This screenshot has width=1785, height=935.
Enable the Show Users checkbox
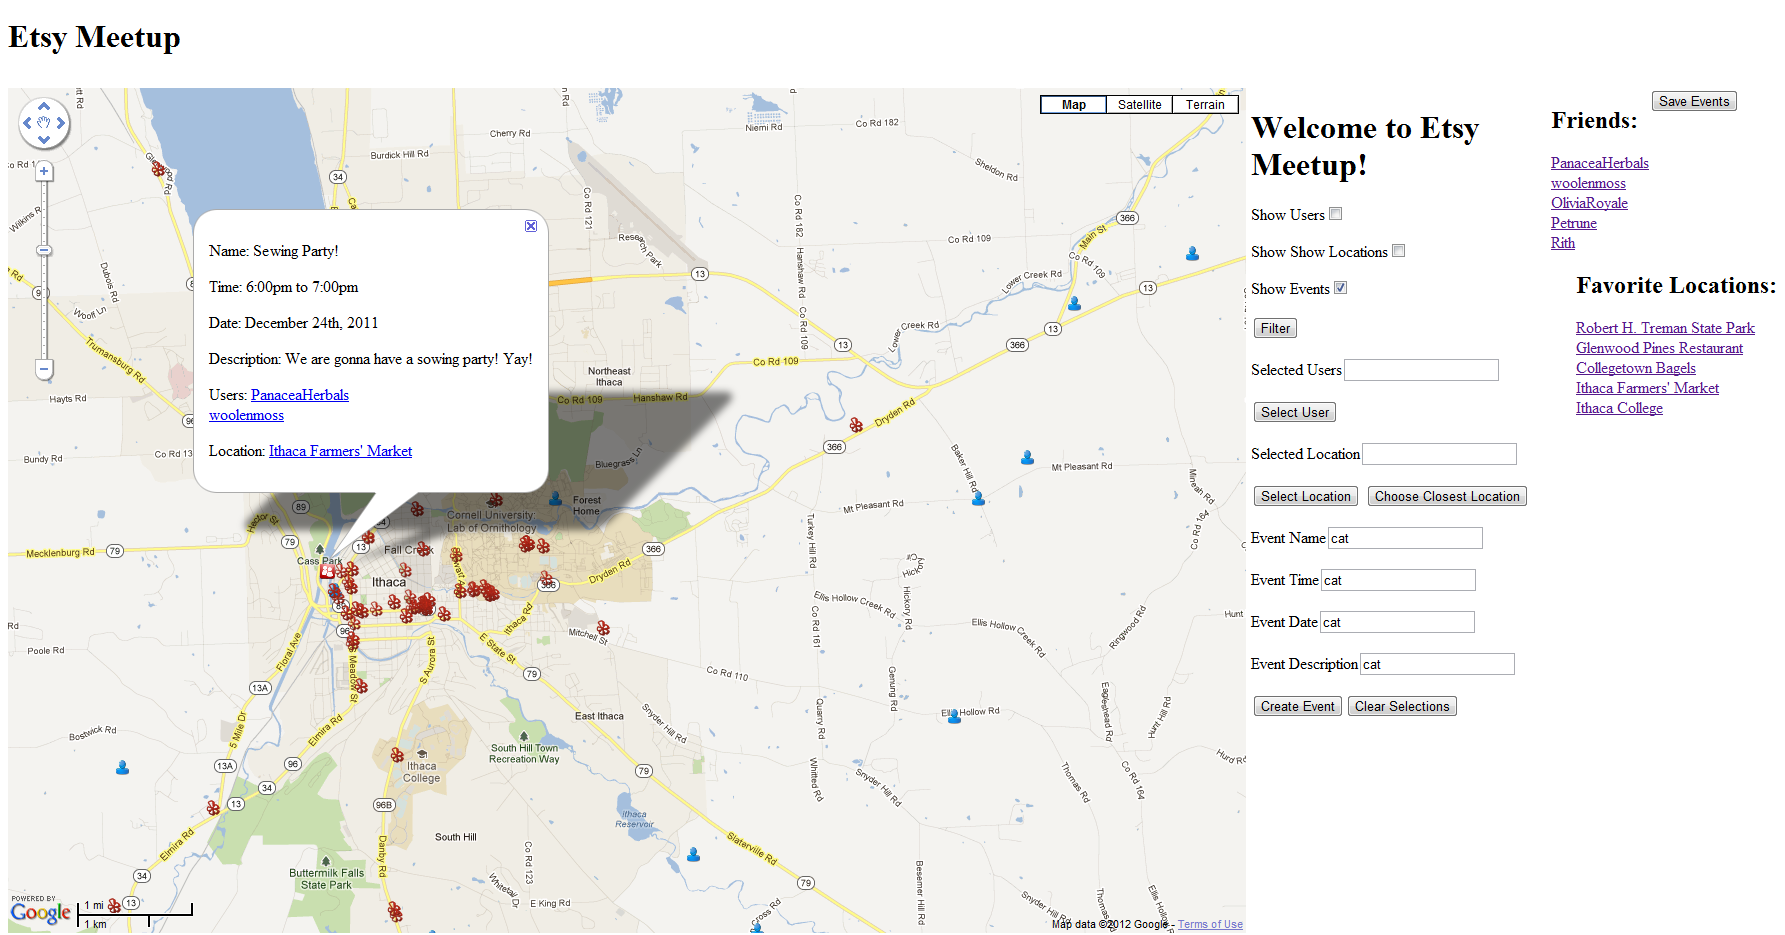coord(1335,214)
